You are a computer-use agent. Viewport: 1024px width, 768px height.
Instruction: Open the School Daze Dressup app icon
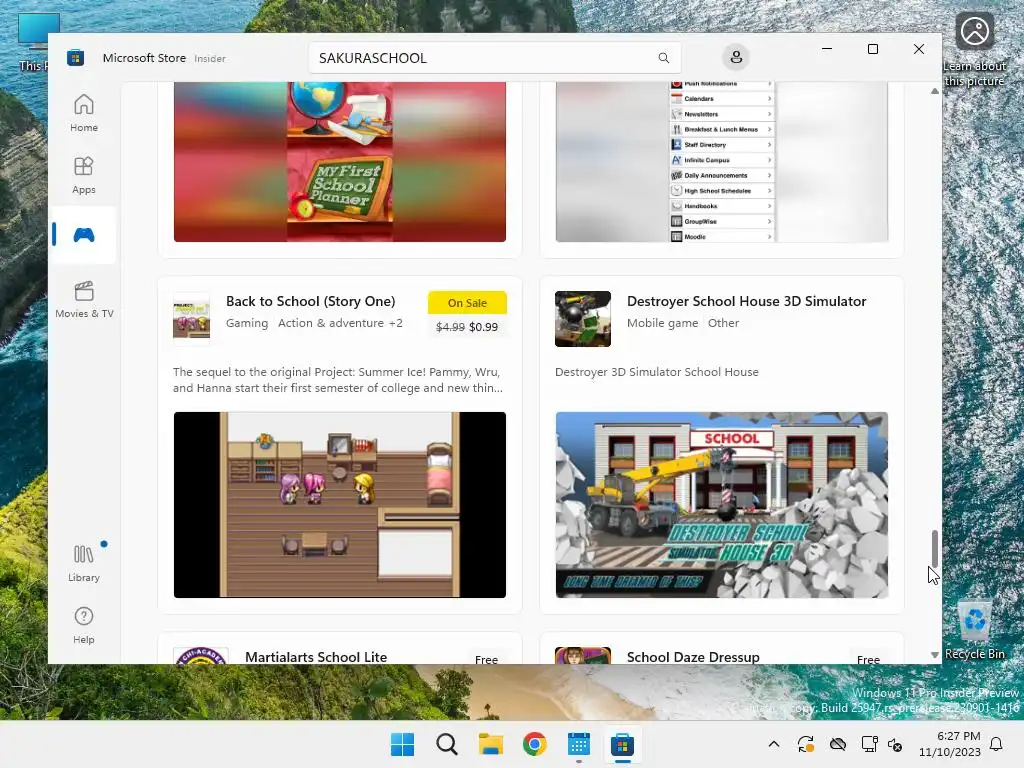point(583,655)
